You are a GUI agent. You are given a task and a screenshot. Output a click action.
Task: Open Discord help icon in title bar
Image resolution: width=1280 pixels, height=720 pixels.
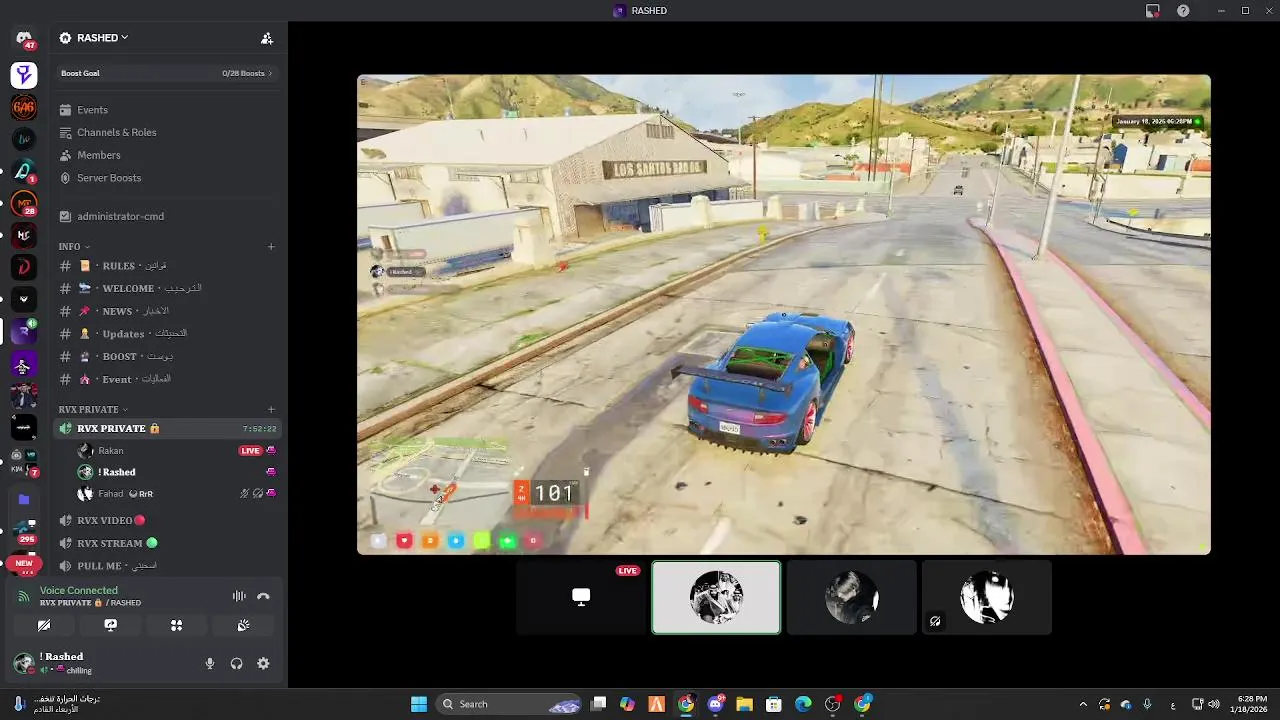point(1183,10)
